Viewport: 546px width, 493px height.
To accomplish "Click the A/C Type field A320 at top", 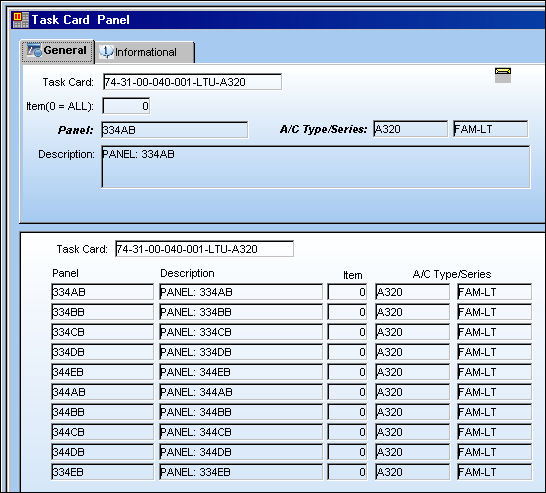I will click(x=410, y=129).
